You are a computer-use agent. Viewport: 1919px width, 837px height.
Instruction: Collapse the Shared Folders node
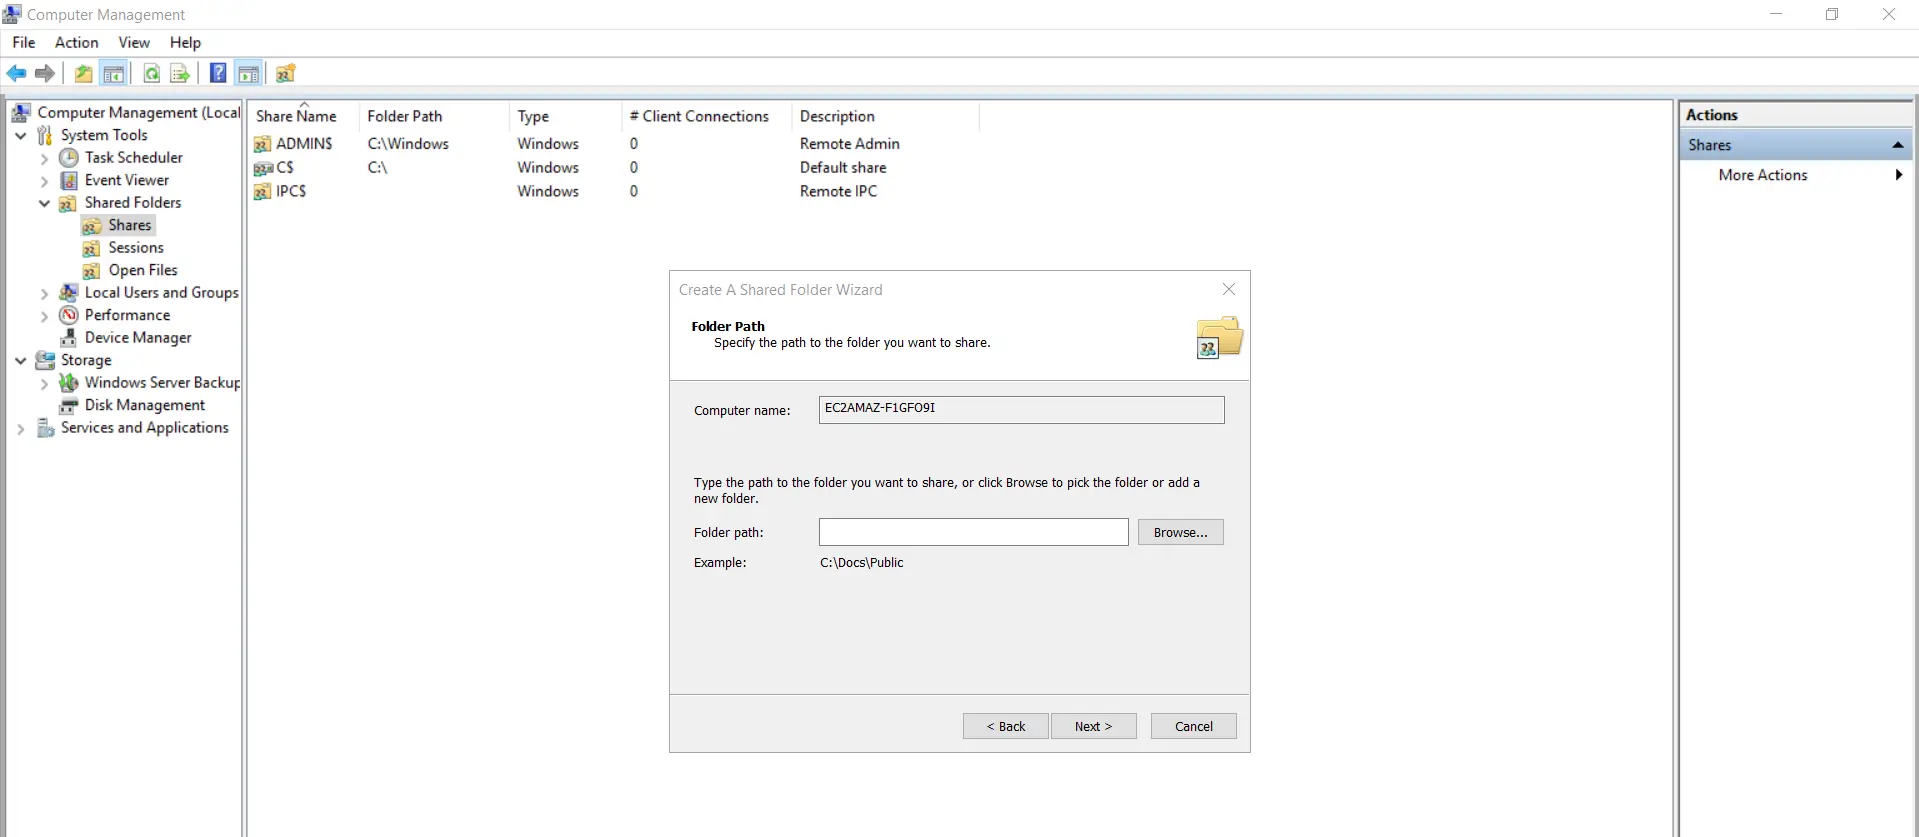(x=44, y=203)
